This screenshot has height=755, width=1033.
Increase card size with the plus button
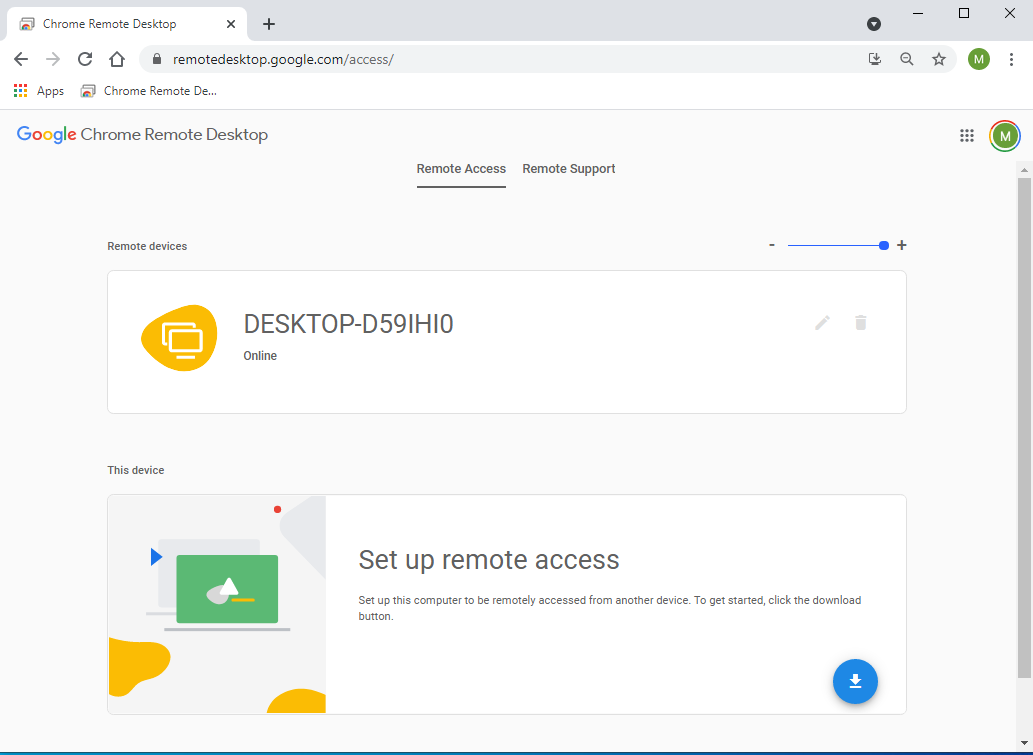pos(902,245)
